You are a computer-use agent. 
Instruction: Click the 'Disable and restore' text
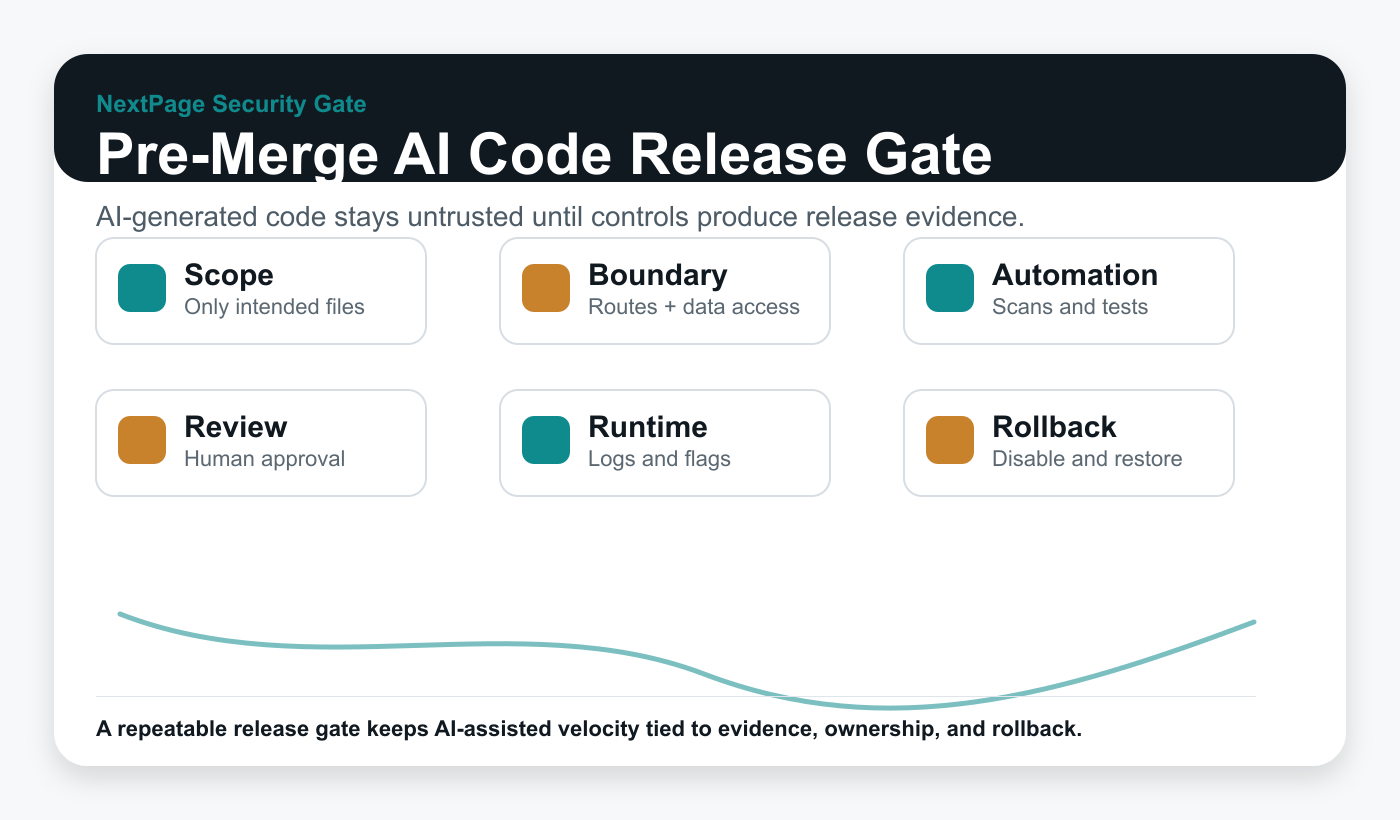point(1088,459)
